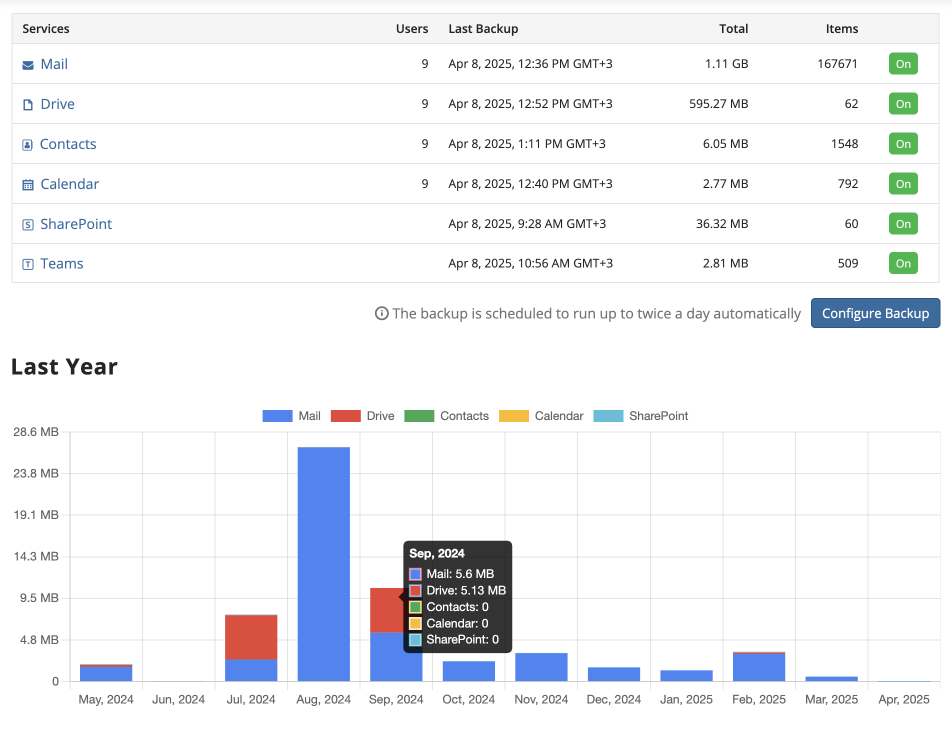Click the blue Mail square in chart legend

pos(276,415)
